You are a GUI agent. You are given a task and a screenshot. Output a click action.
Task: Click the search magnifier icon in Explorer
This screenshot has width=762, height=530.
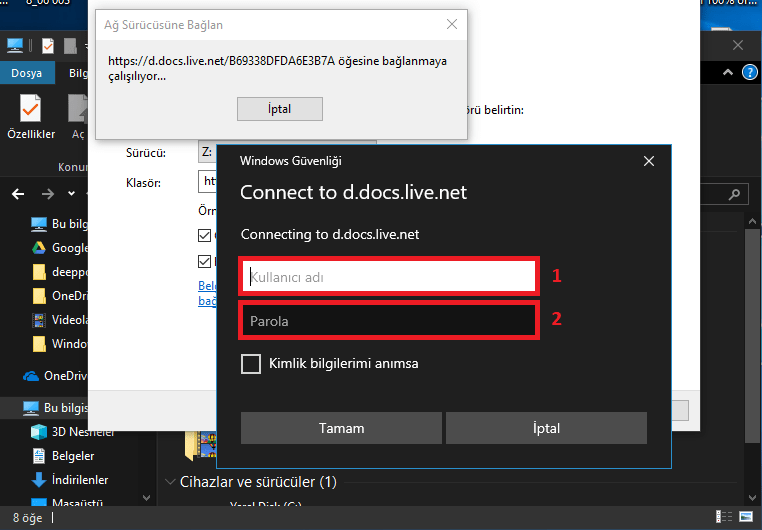[734, 194]
